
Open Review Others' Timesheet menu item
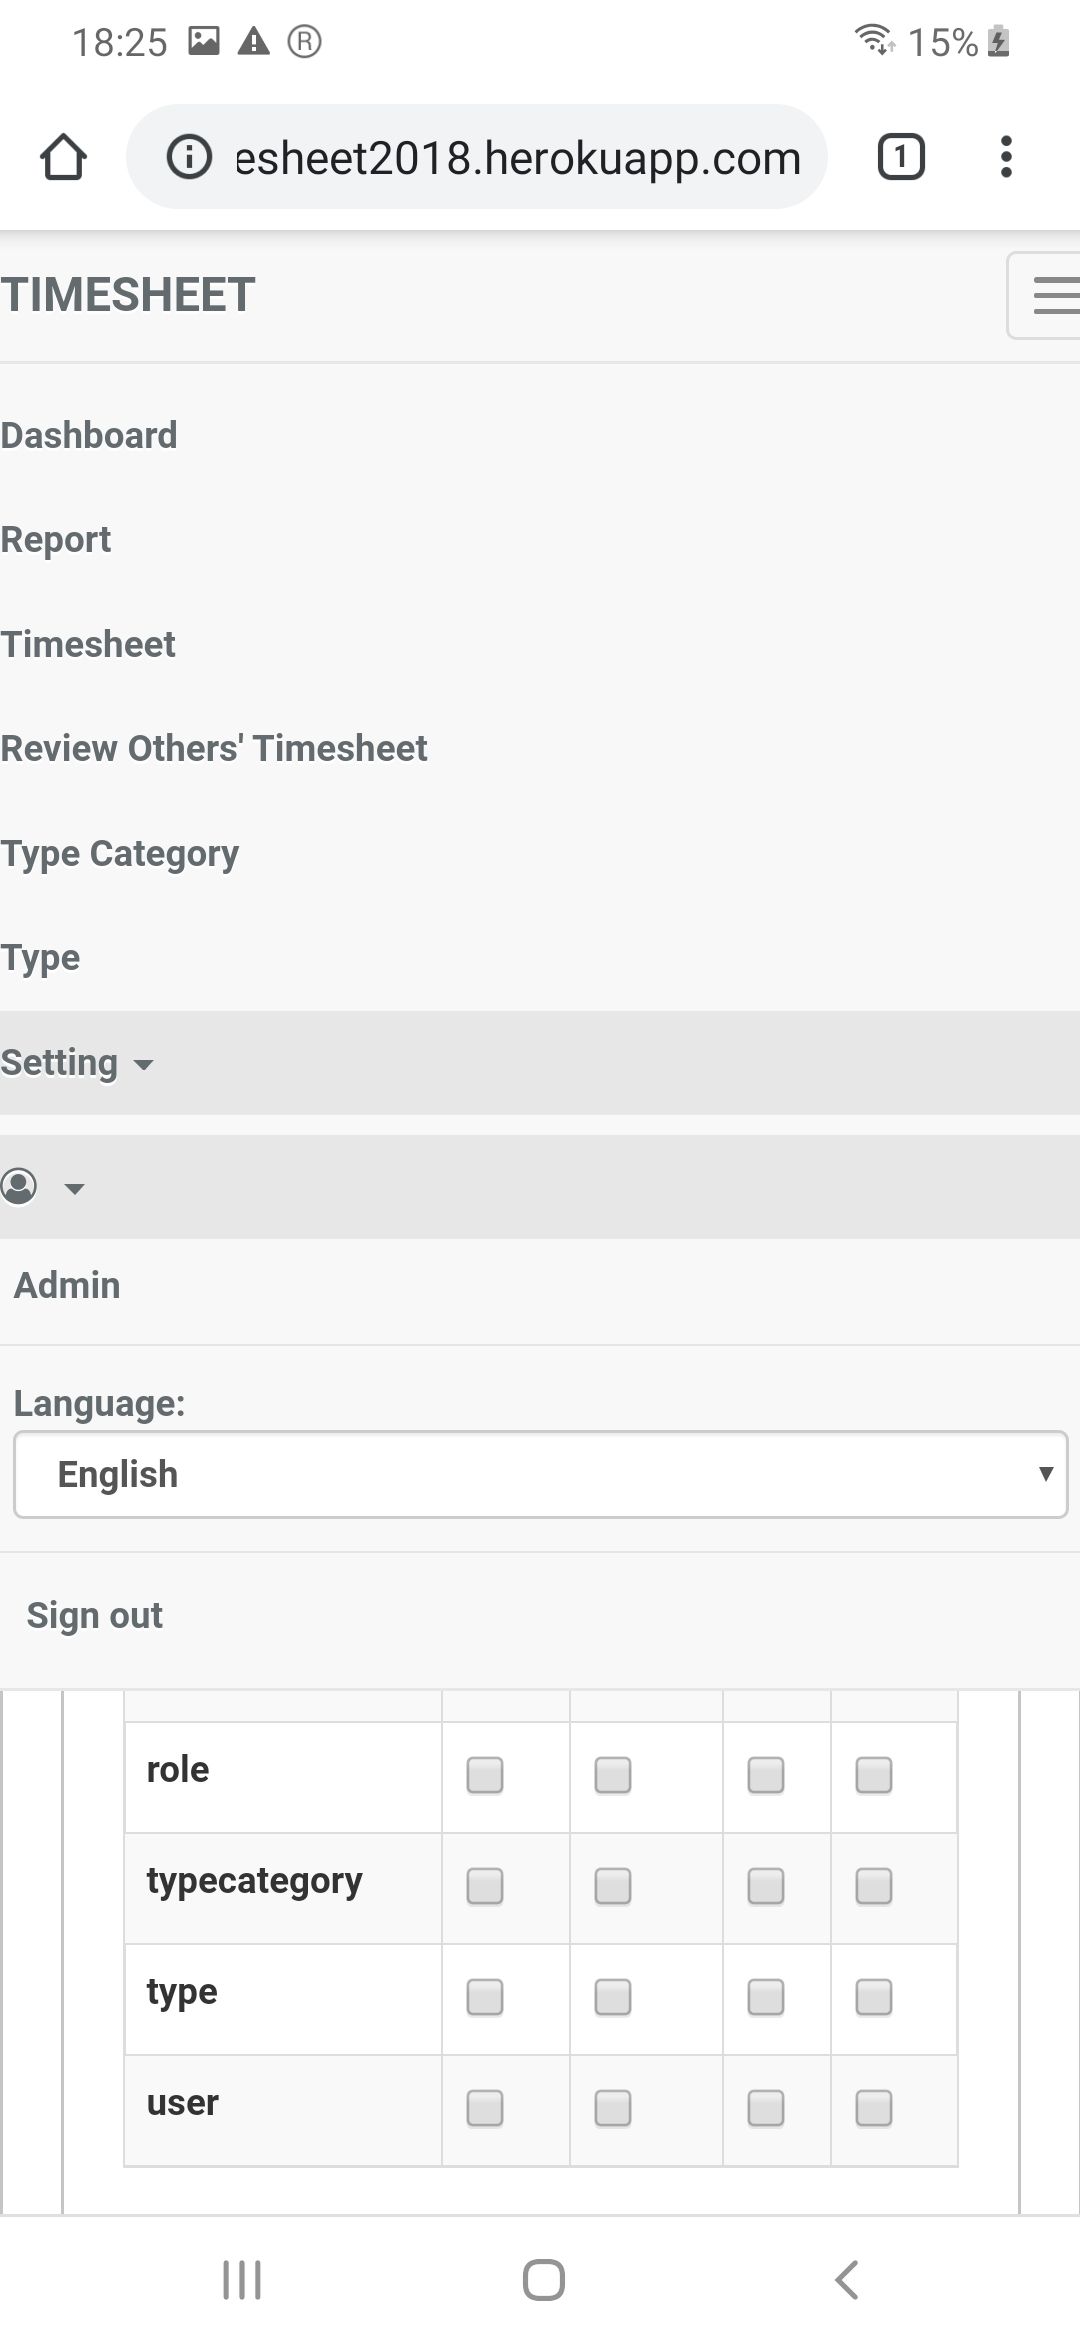click(x=214, y=749)
